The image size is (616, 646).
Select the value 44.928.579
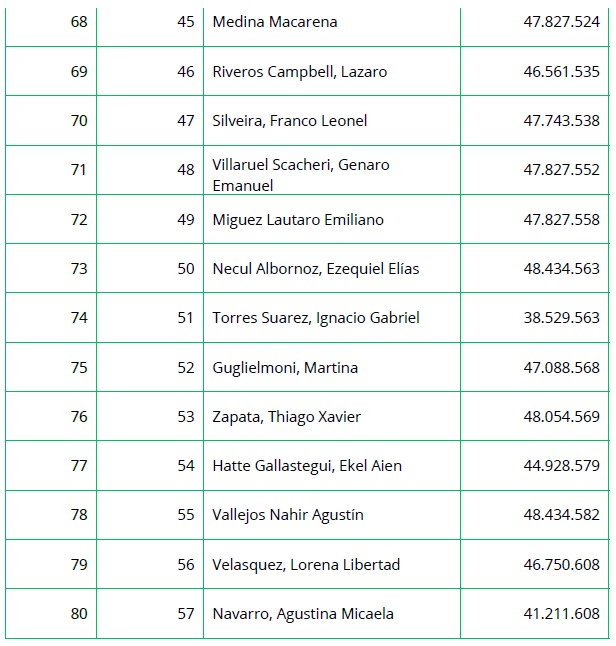[561, 466]
